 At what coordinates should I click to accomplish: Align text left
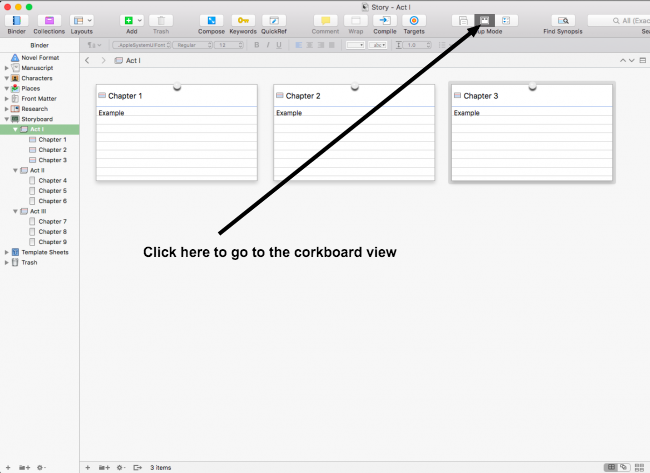pyautogui.click(x=298, y=45)
